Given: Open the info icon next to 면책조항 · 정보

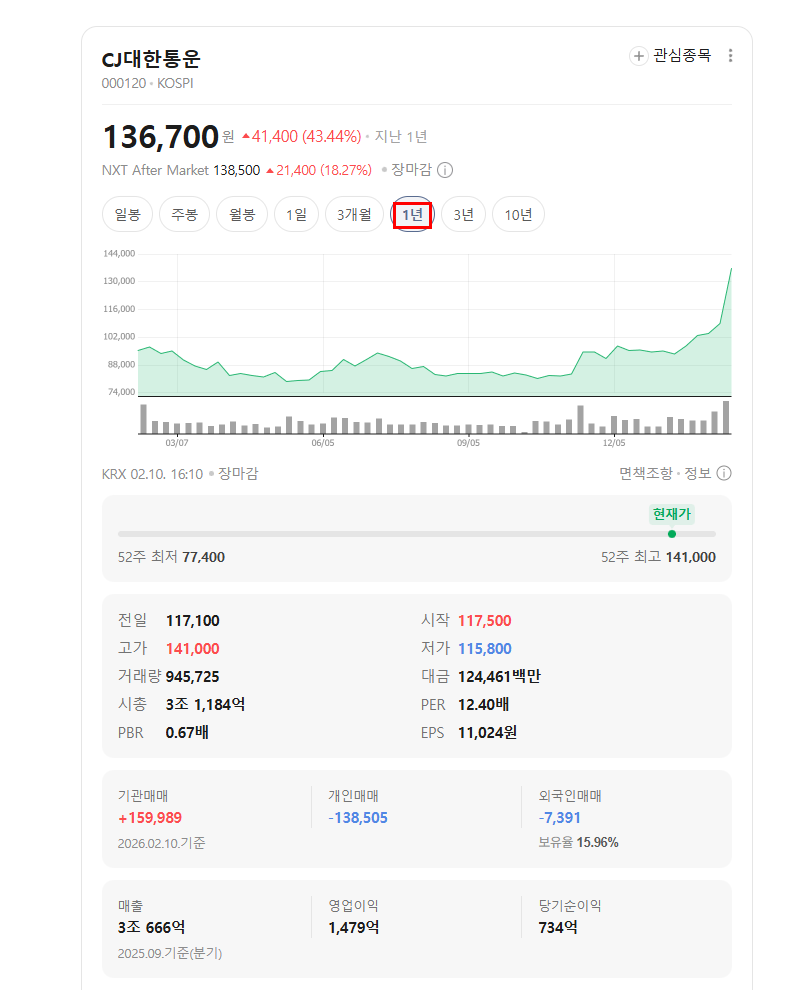Looking at the screenshot, I should [724, 473].
